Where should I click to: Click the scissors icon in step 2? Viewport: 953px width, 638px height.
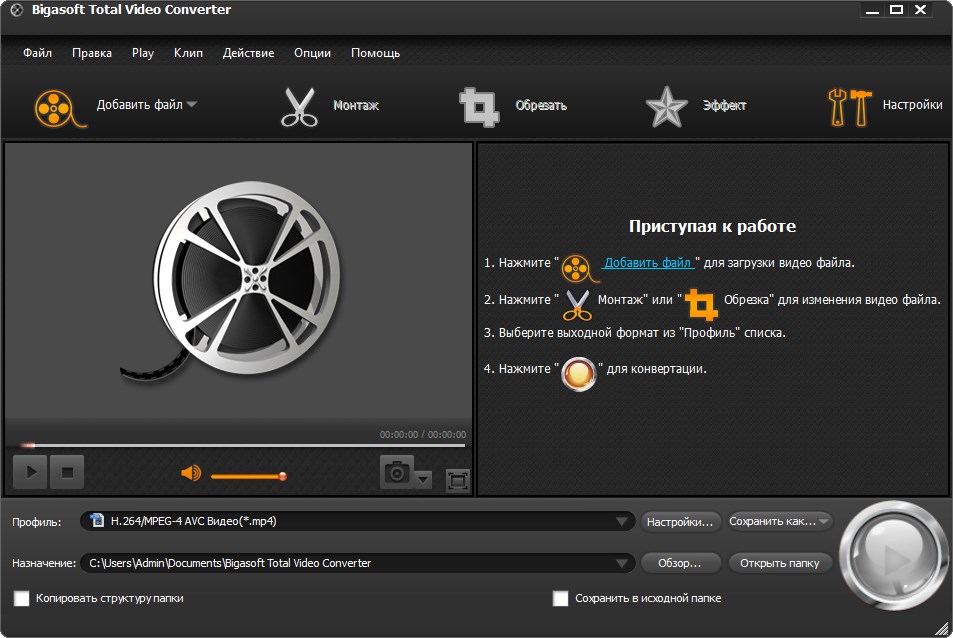[577, 305]
